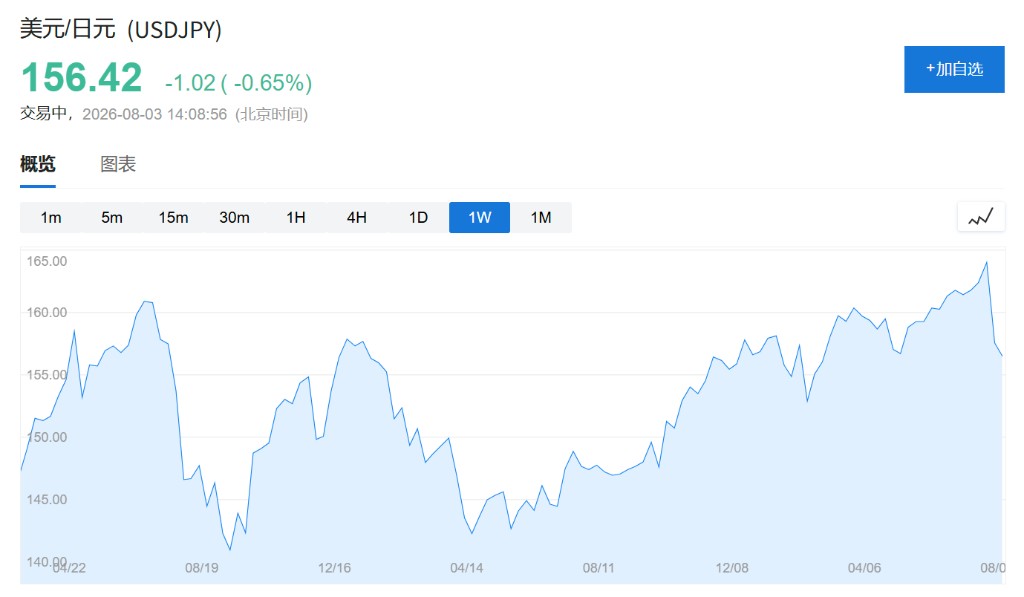Click the 12/16 date label on axis
1024x597 pixels.
click(x=334, y=568)
